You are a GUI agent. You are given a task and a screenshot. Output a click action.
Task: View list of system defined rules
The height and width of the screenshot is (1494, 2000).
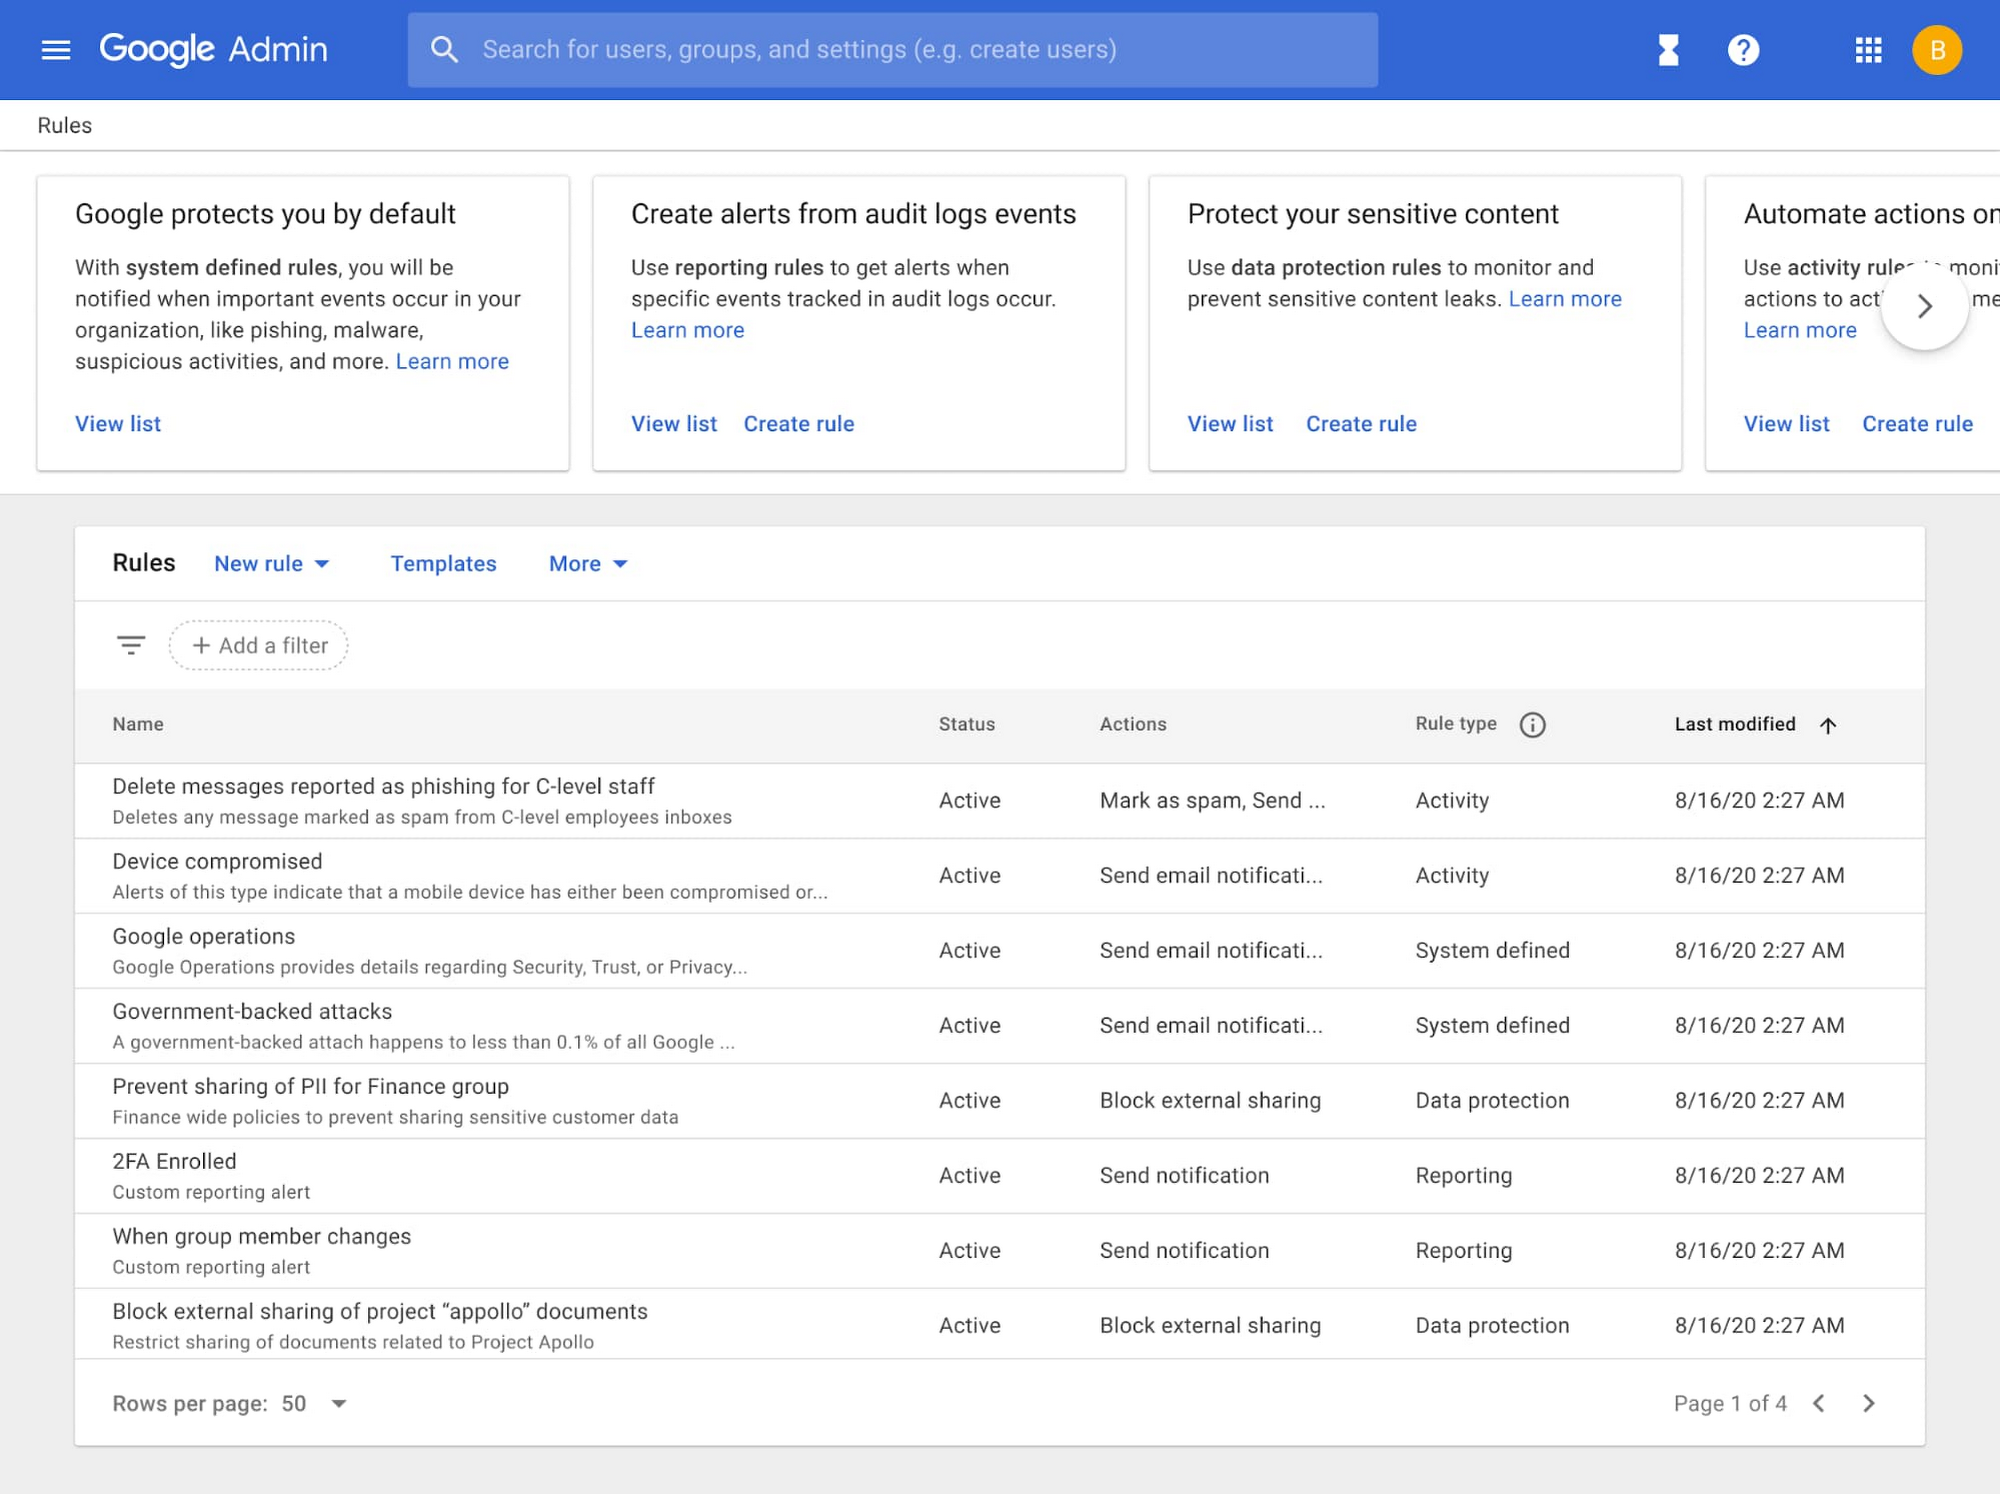point(118,423)
